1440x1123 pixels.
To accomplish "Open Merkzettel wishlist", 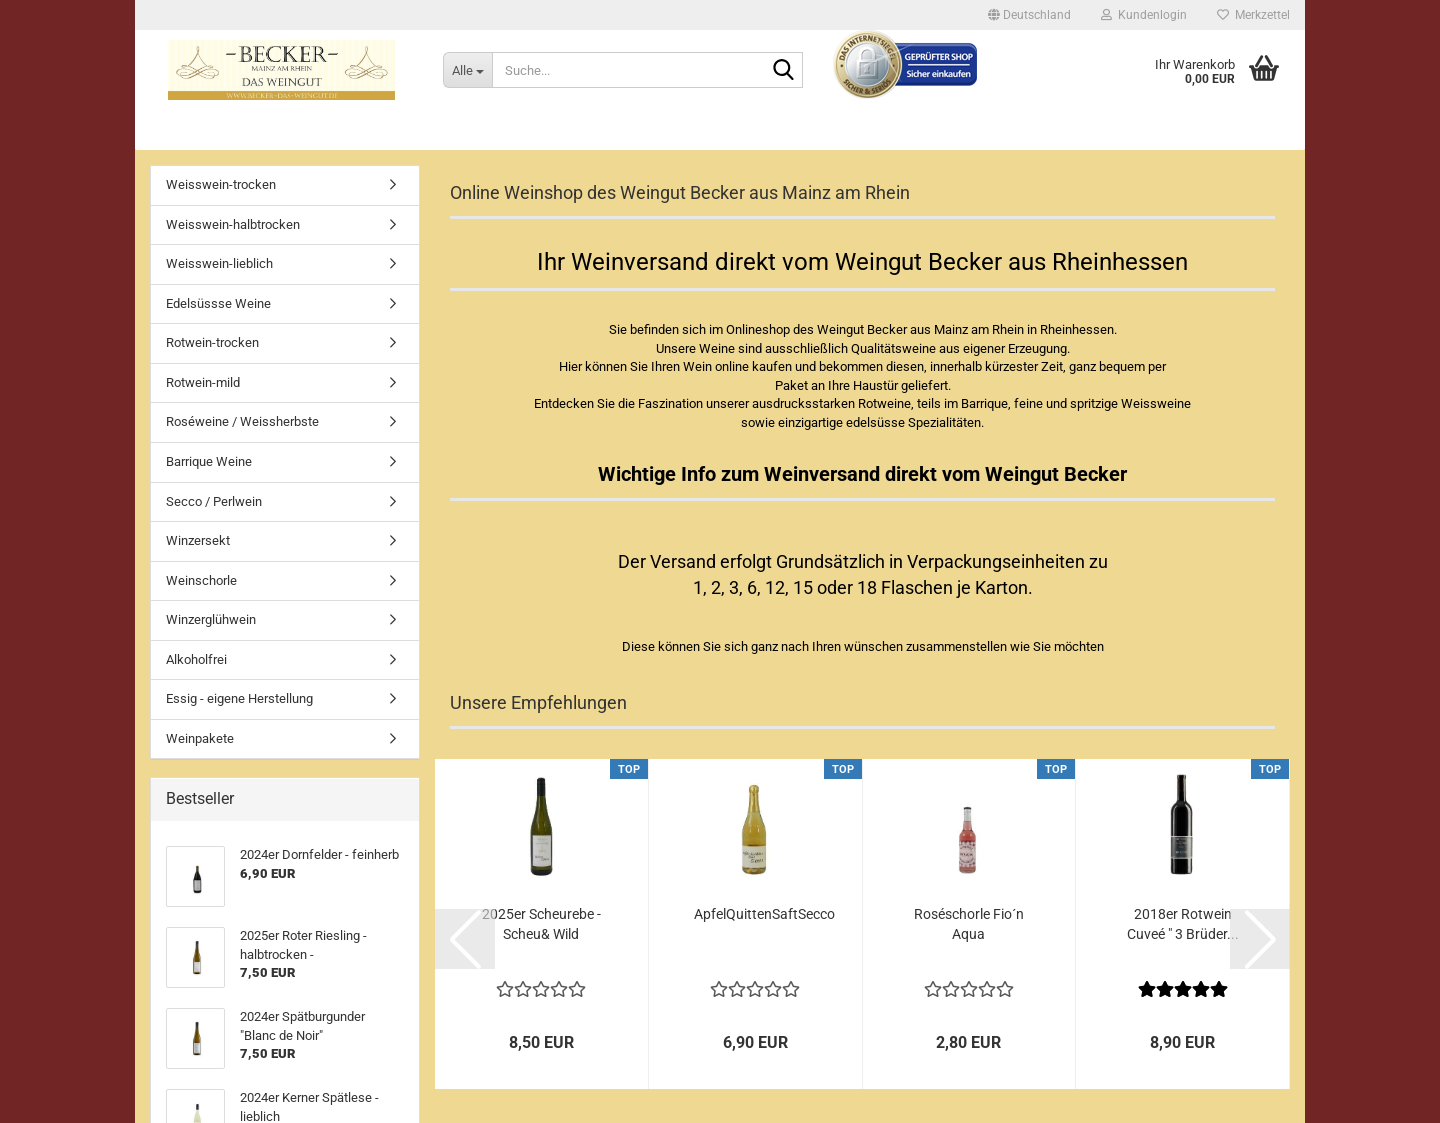I will pos(1253,15).
